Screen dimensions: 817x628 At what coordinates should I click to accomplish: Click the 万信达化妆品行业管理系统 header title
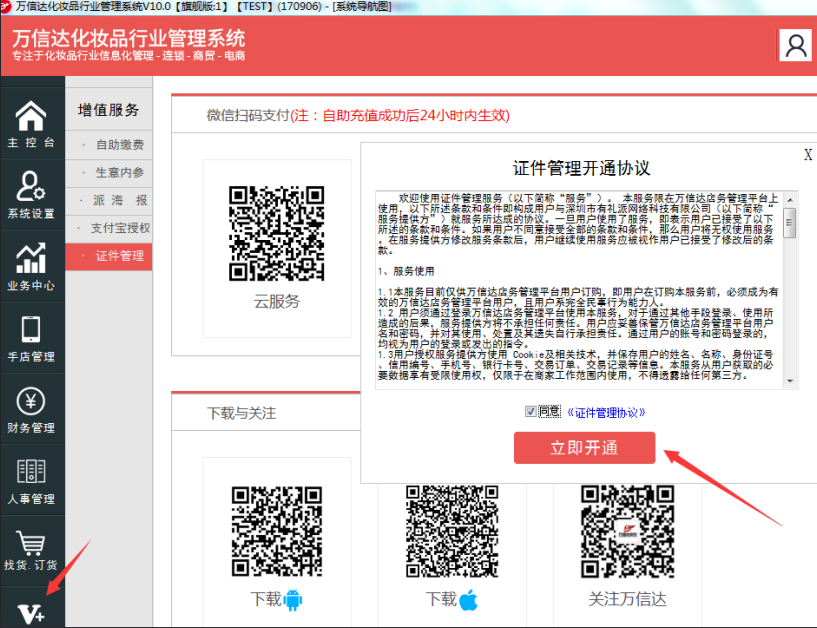[x=129, y=39]
